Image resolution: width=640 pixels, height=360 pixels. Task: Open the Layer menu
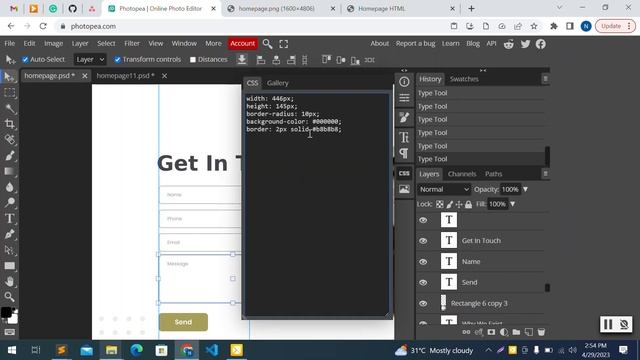(80, 43)
